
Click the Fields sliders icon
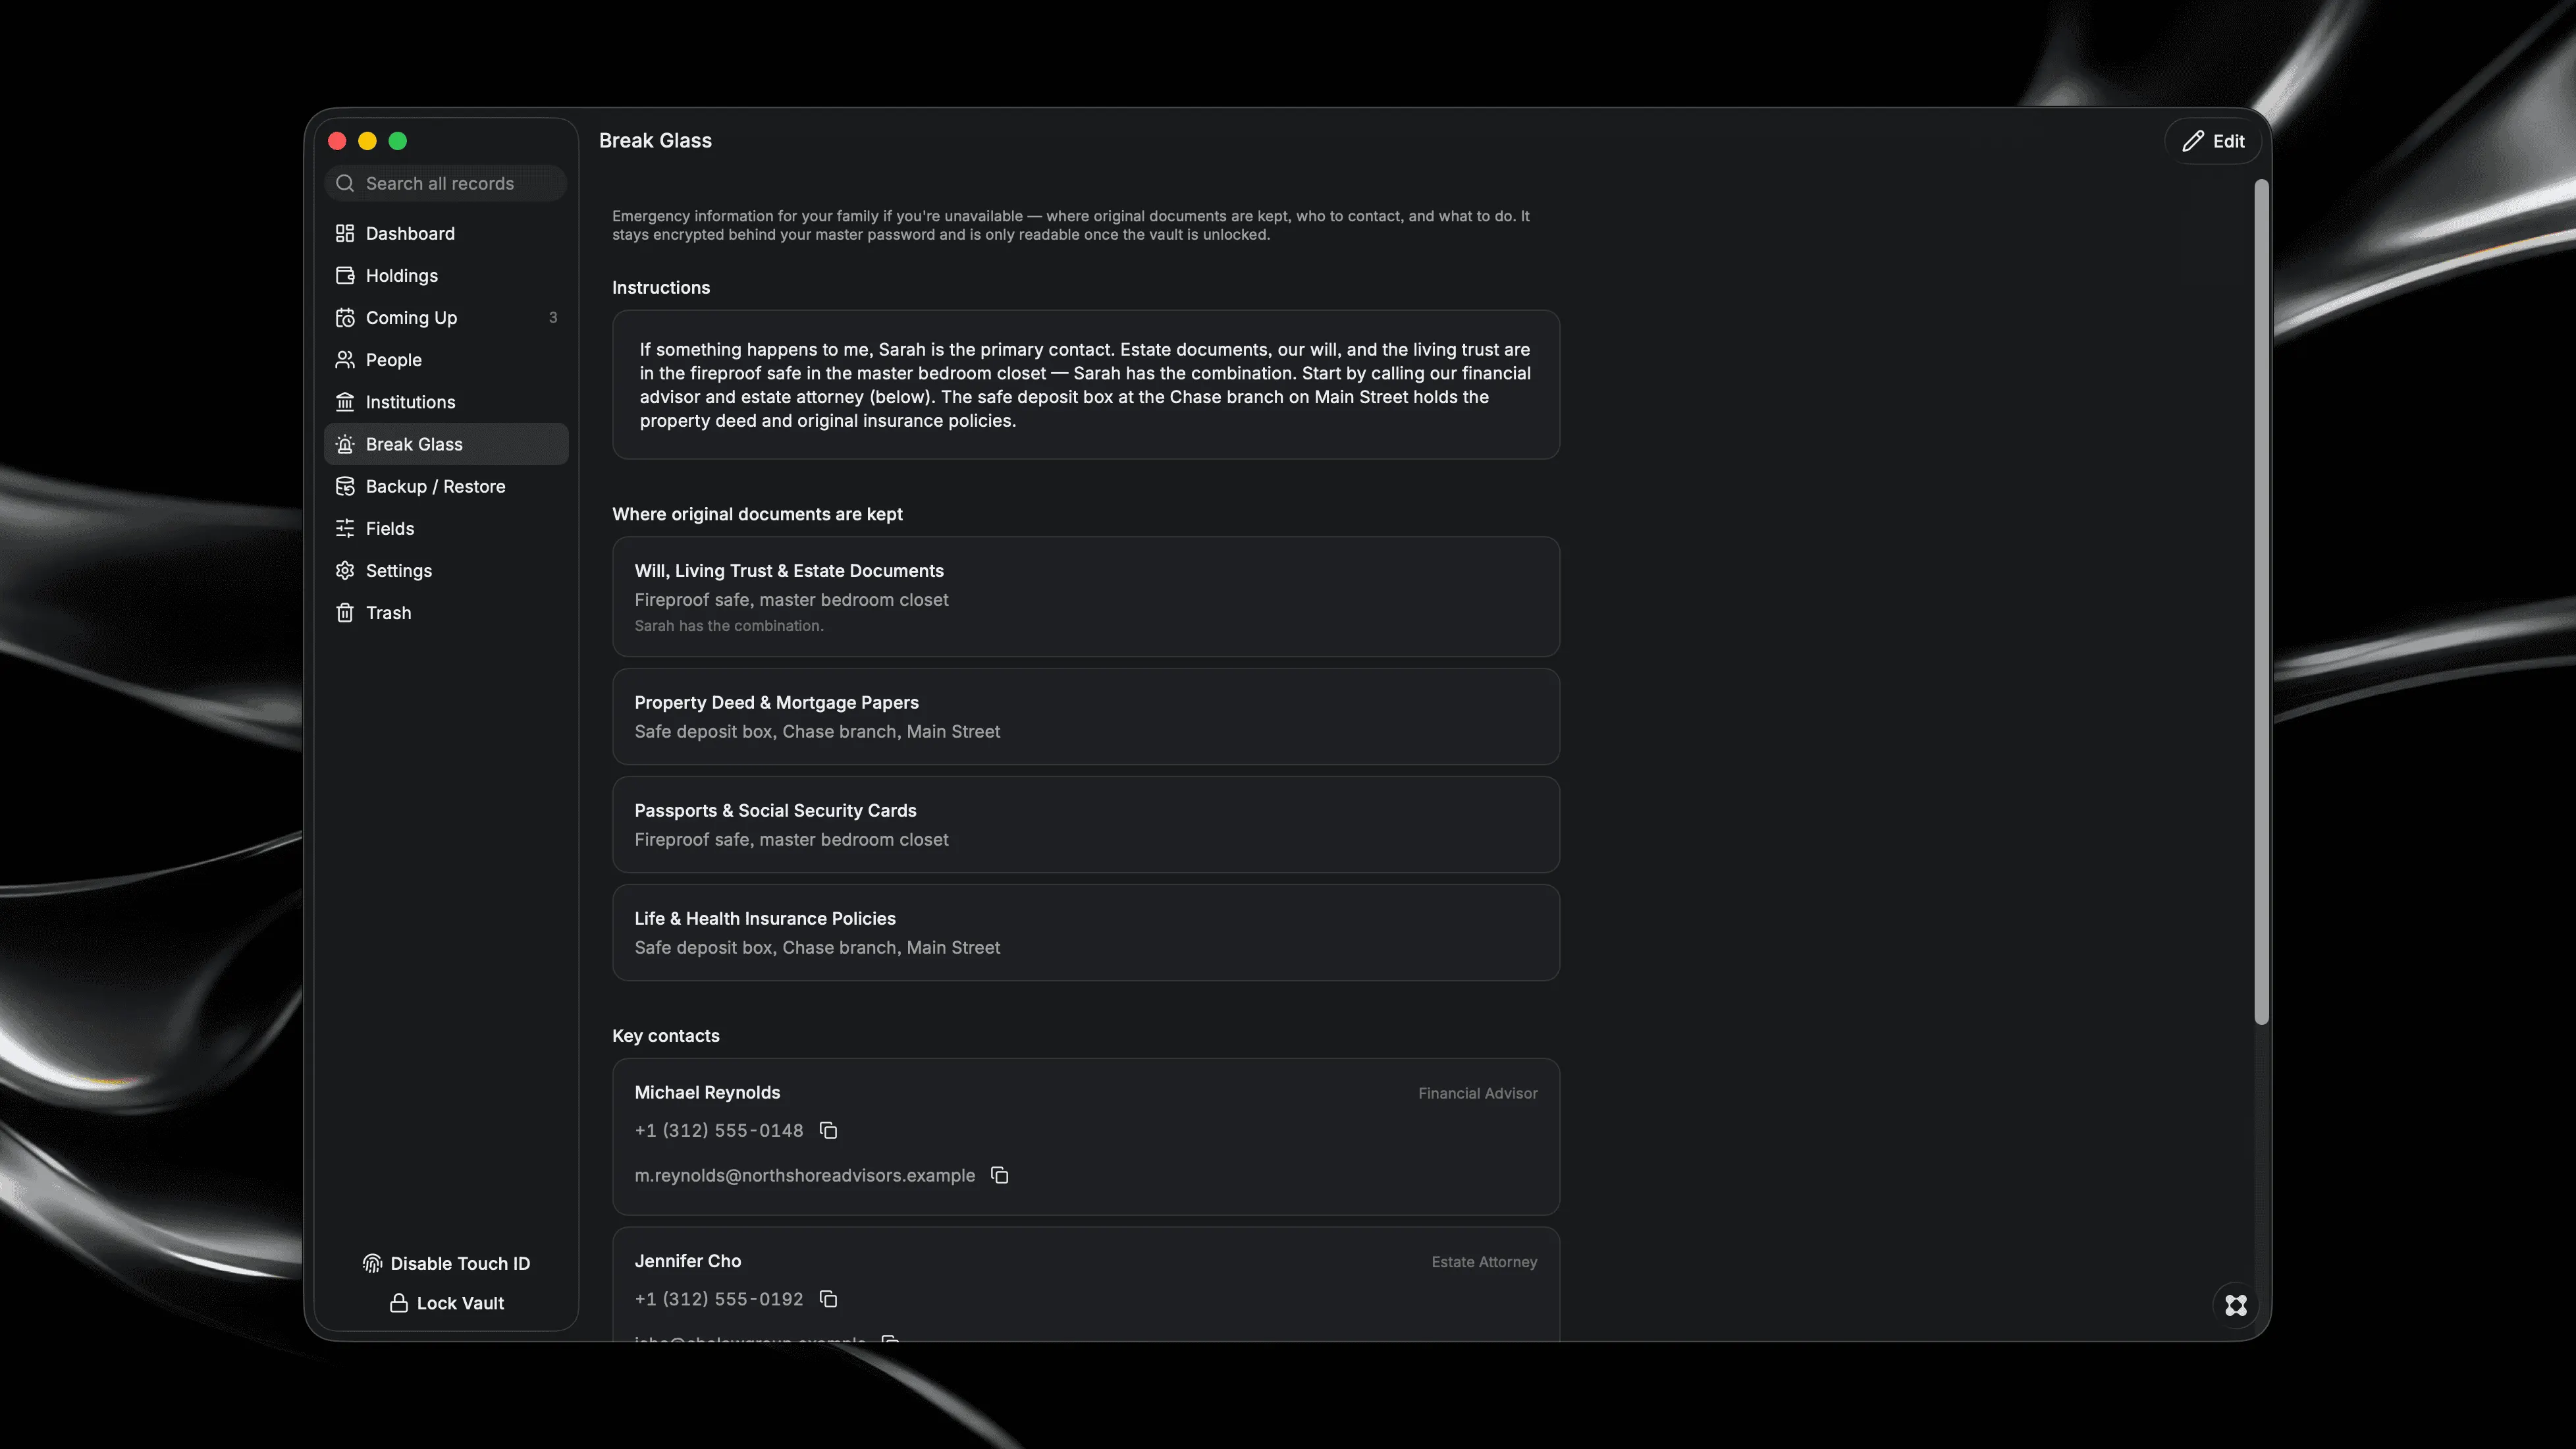pyautogui.click(x=345, y=528)
